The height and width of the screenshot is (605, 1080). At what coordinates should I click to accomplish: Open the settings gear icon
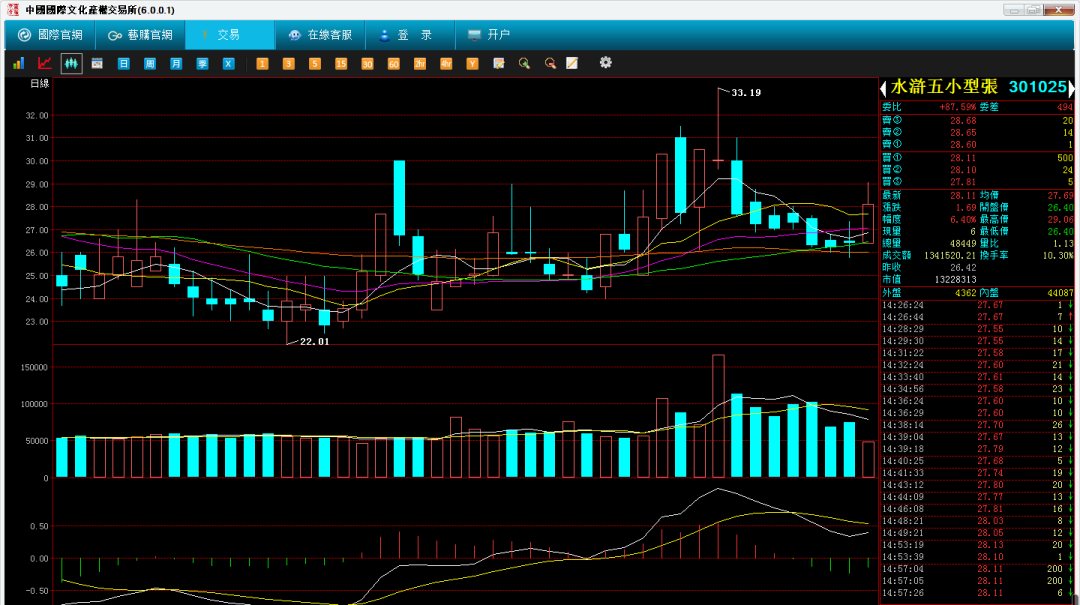[x=605, y=63]
